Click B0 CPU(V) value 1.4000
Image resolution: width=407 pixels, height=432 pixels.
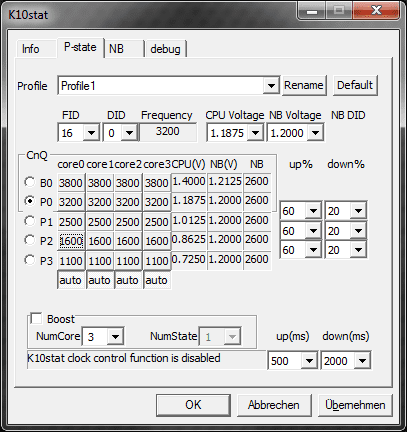pyautogui.click(x=189, y=182)
